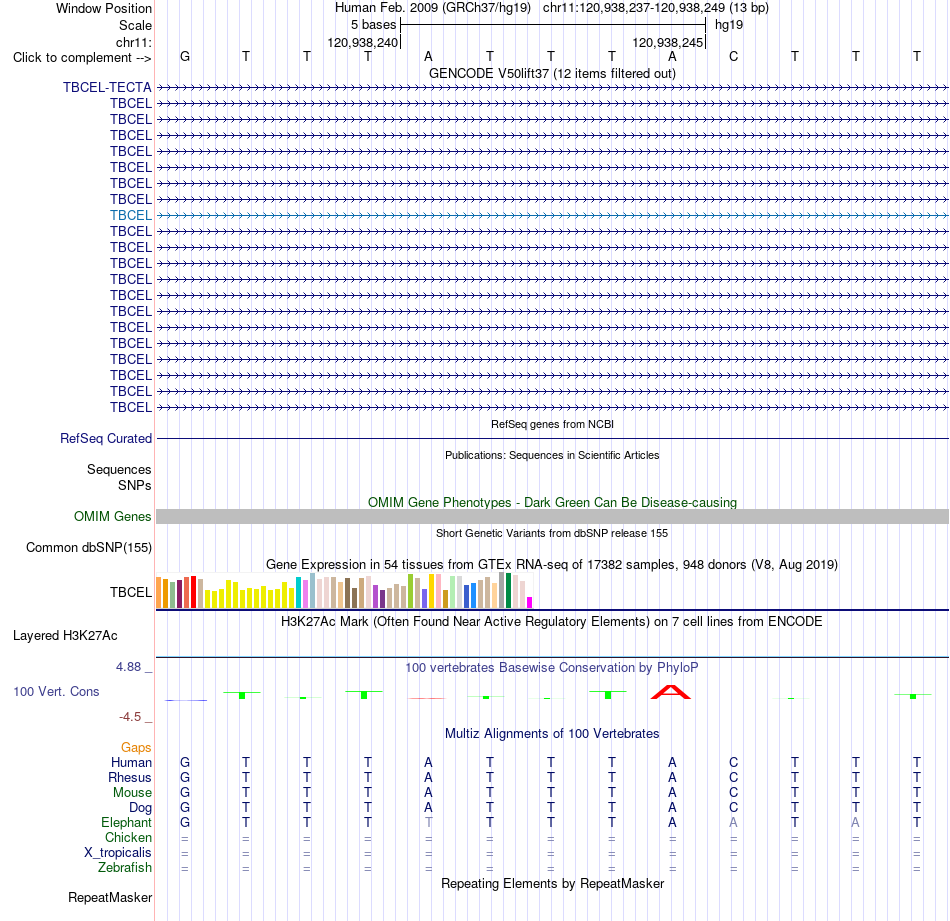Image resolution: width=950 pixels, height=921 pixels.
Task: Click the Window Position label
Action: coord(104,8)
